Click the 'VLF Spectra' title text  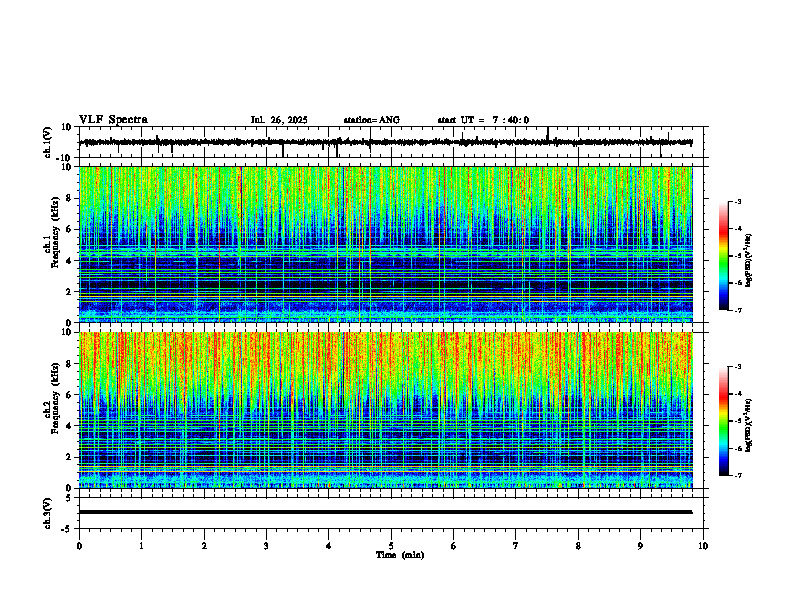click(113, 120)
